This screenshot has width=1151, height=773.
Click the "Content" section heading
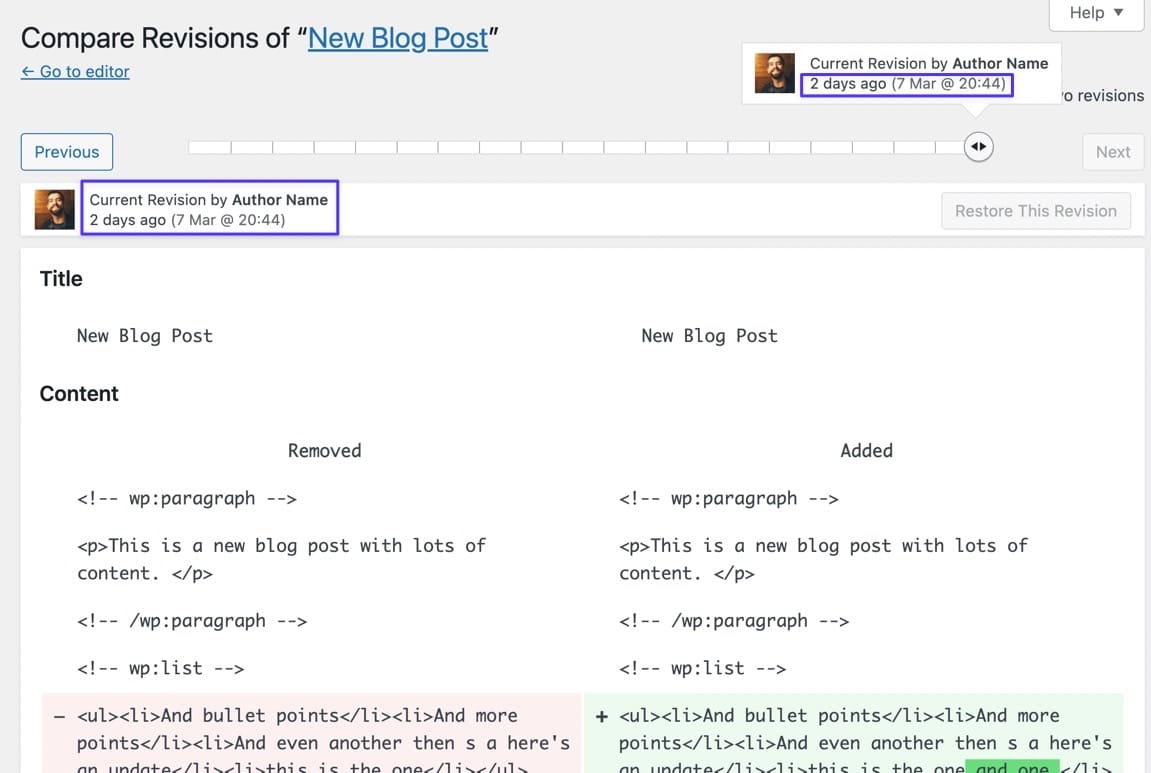pos(79,394)
